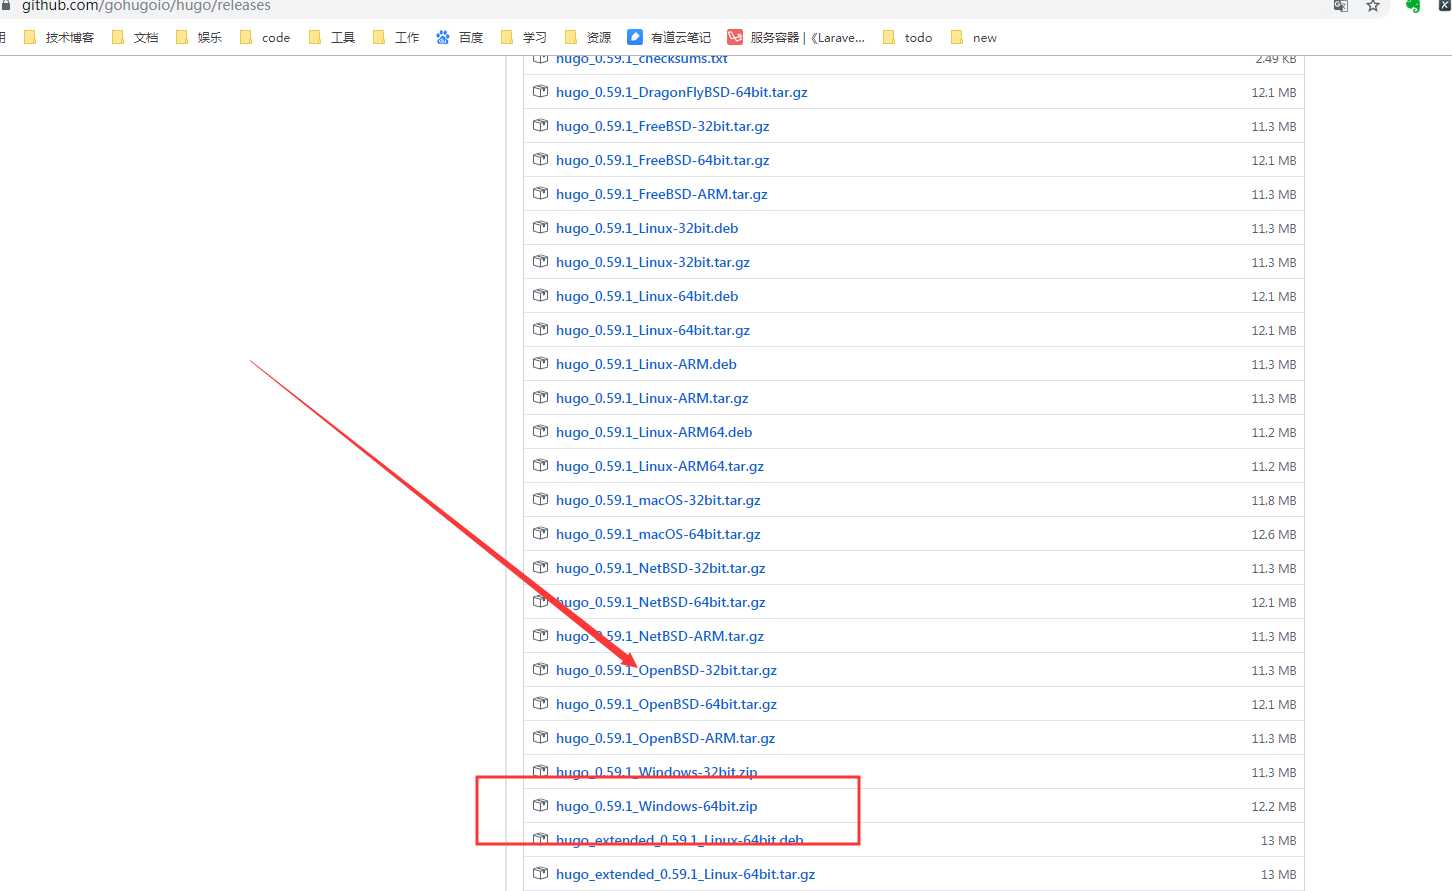This screenshot has height=891, width=1452.
Task: Click the translate page icon
Action: pyautogui.click(x=1341, y=6)
